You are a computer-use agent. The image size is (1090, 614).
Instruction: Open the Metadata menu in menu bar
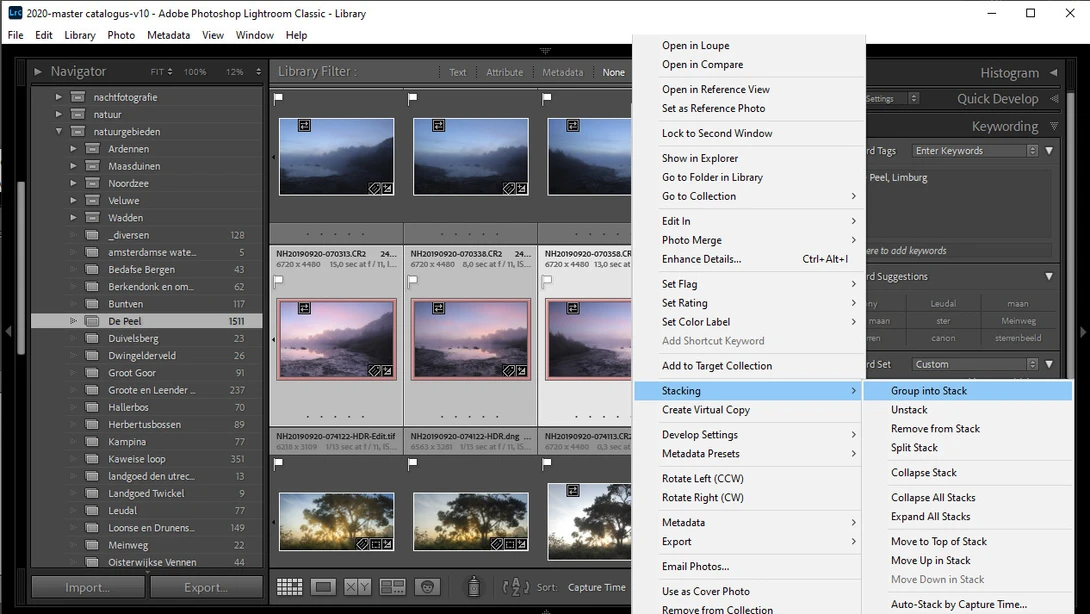click(x=168, y=35)
